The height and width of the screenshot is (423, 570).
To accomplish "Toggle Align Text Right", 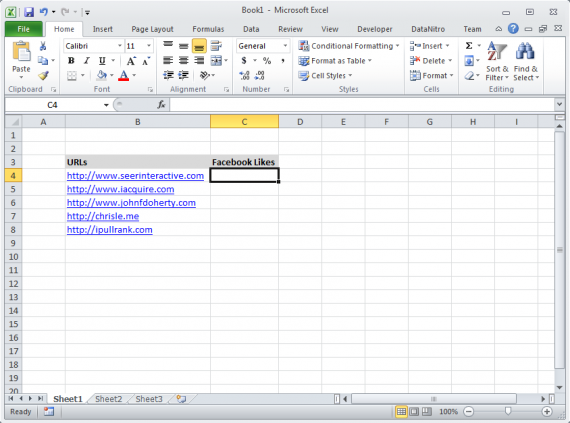I will coord(199,61).
